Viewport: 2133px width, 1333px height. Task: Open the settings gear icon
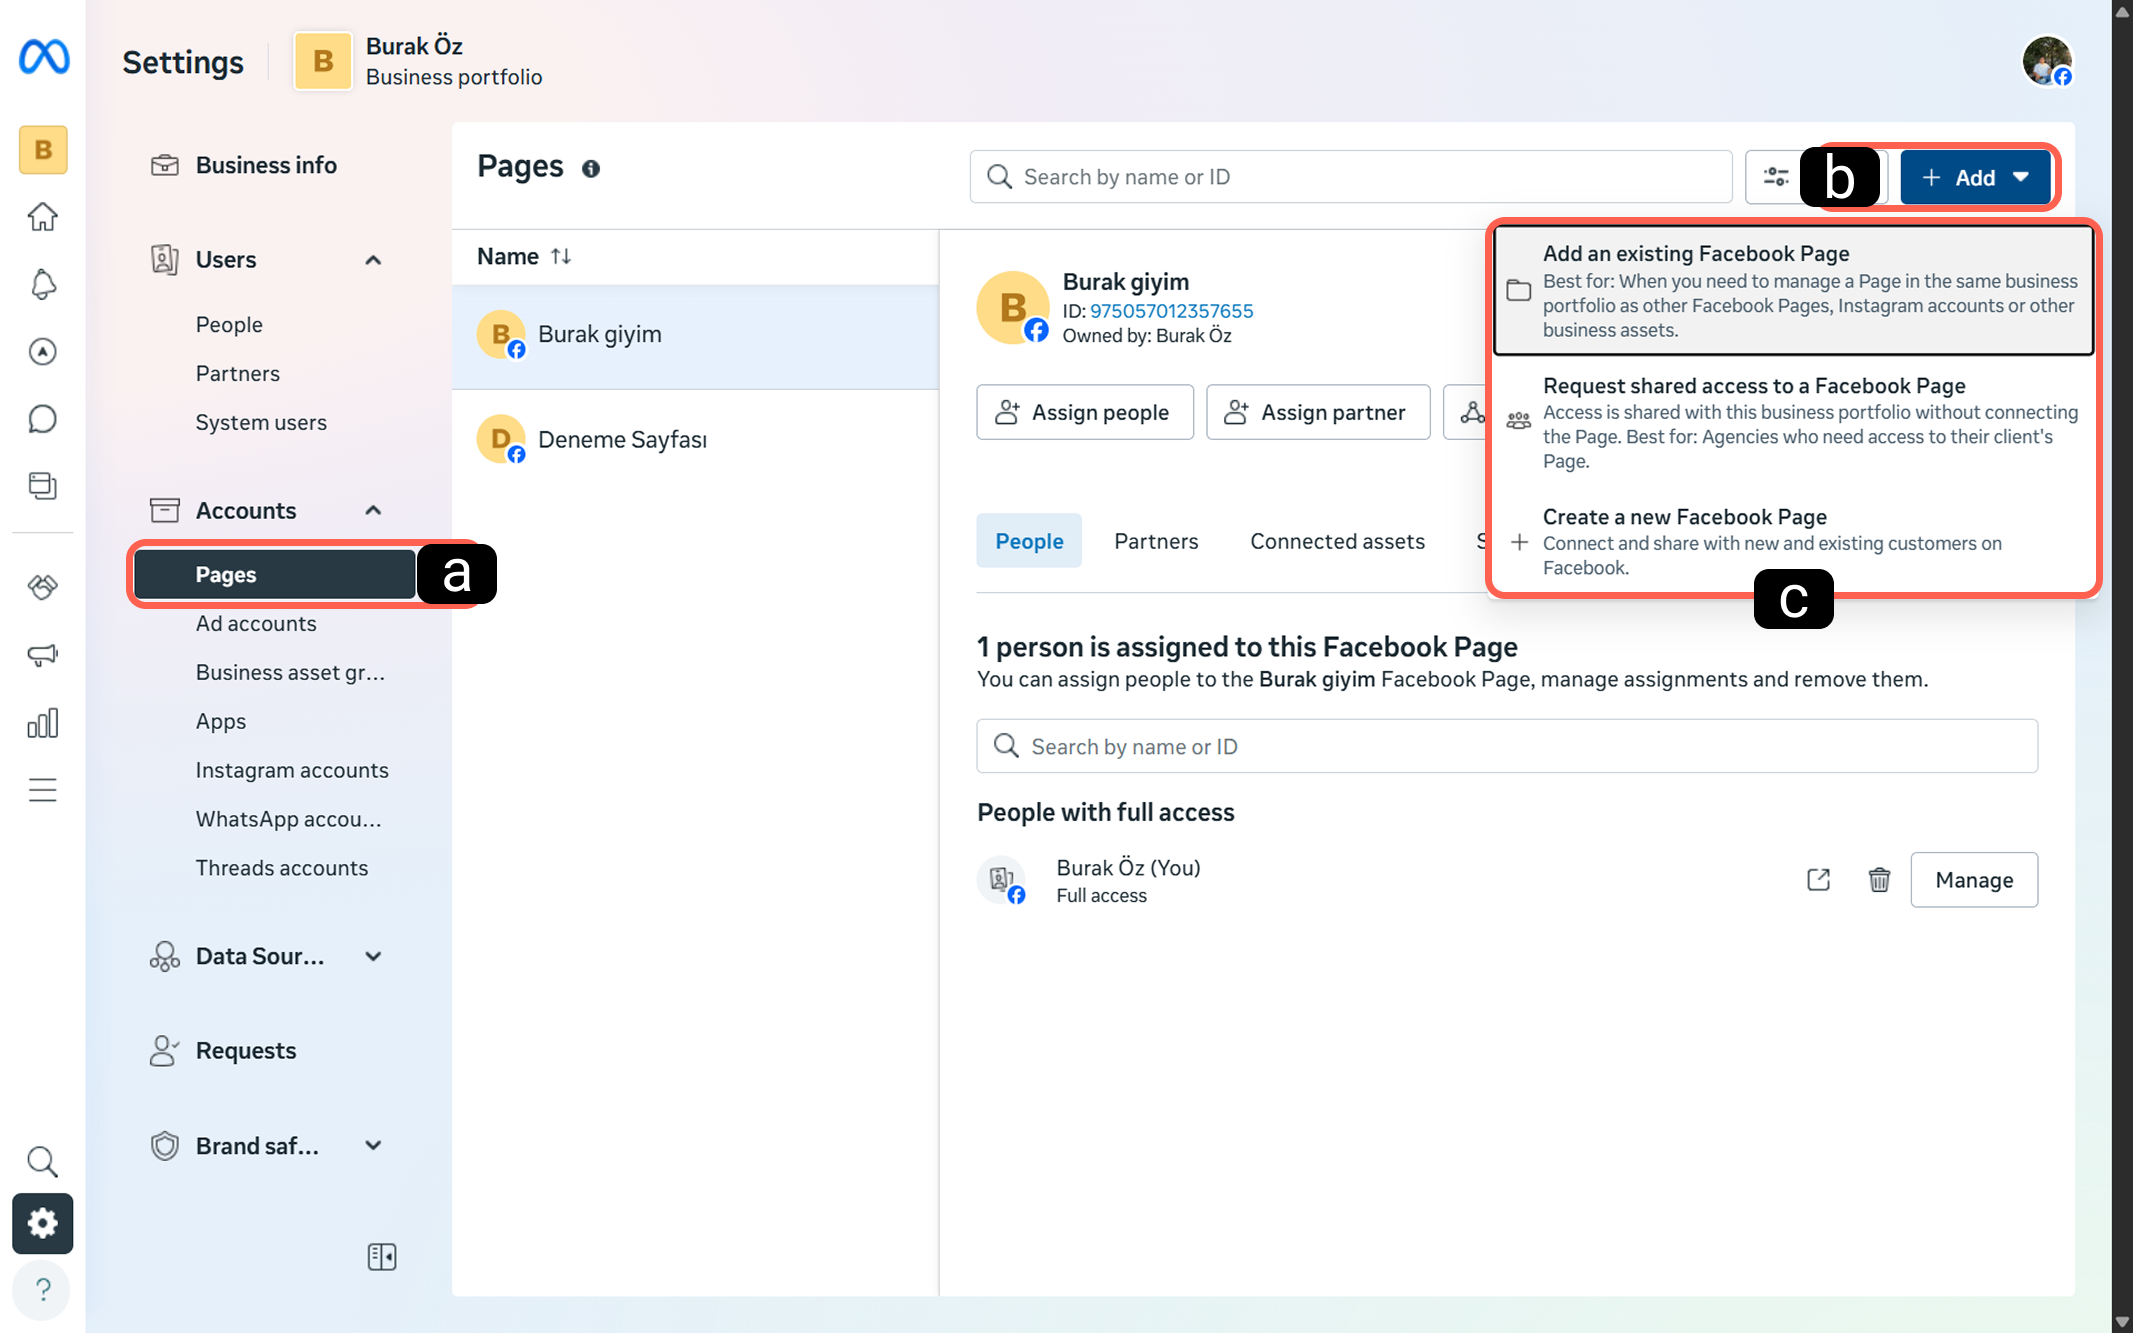click(x=43, y=1223)
